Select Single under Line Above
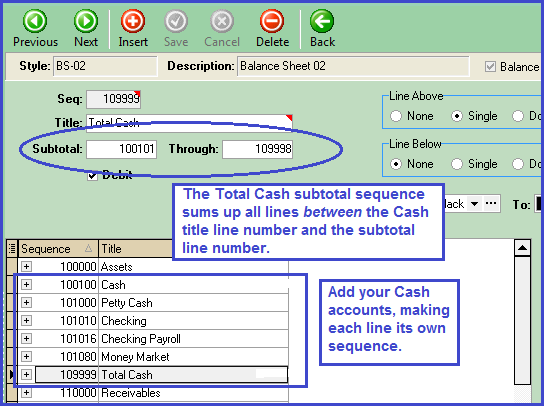Screen dimensions: 544x406 point(457,116)
